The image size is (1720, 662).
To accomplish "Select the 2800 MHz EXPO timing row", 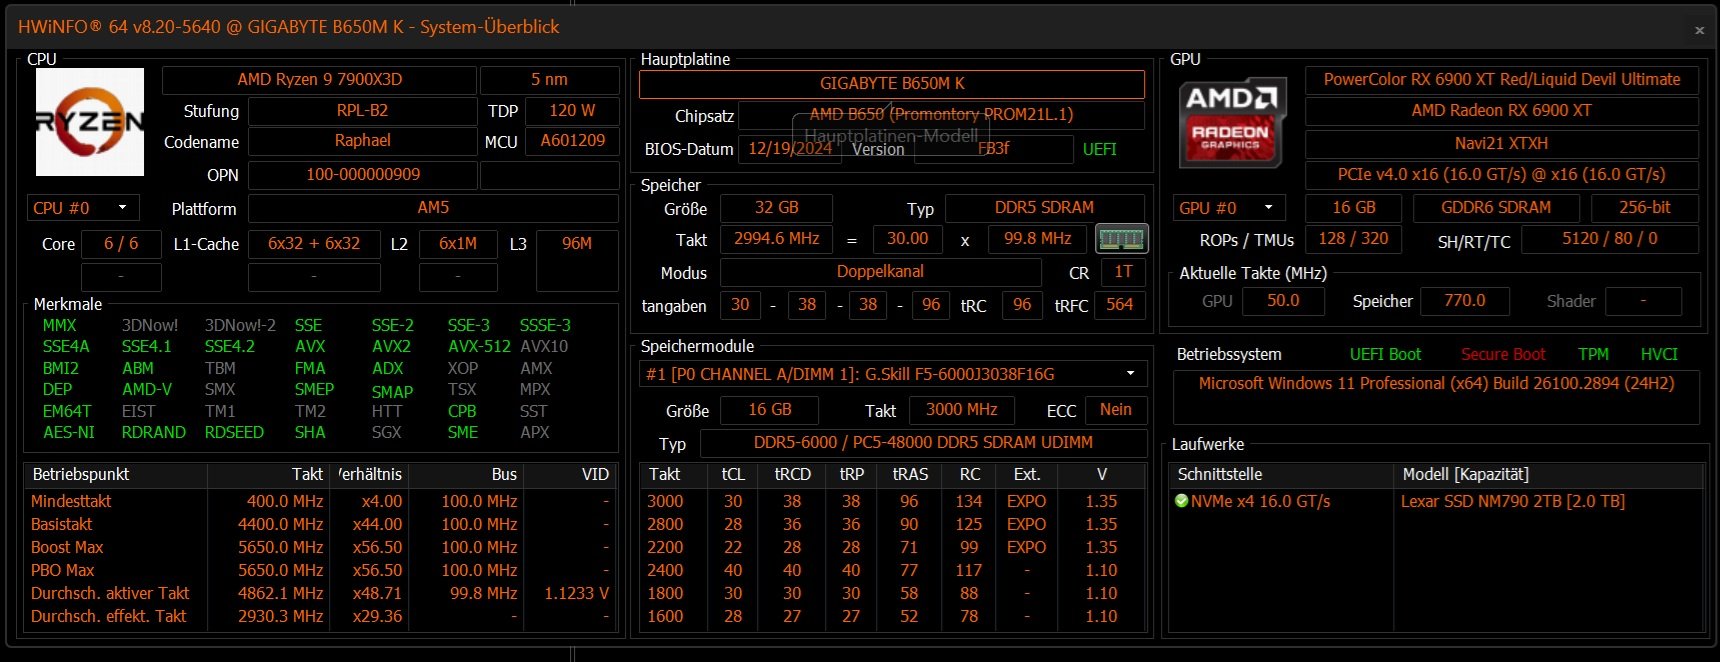I will click(894, 524).
